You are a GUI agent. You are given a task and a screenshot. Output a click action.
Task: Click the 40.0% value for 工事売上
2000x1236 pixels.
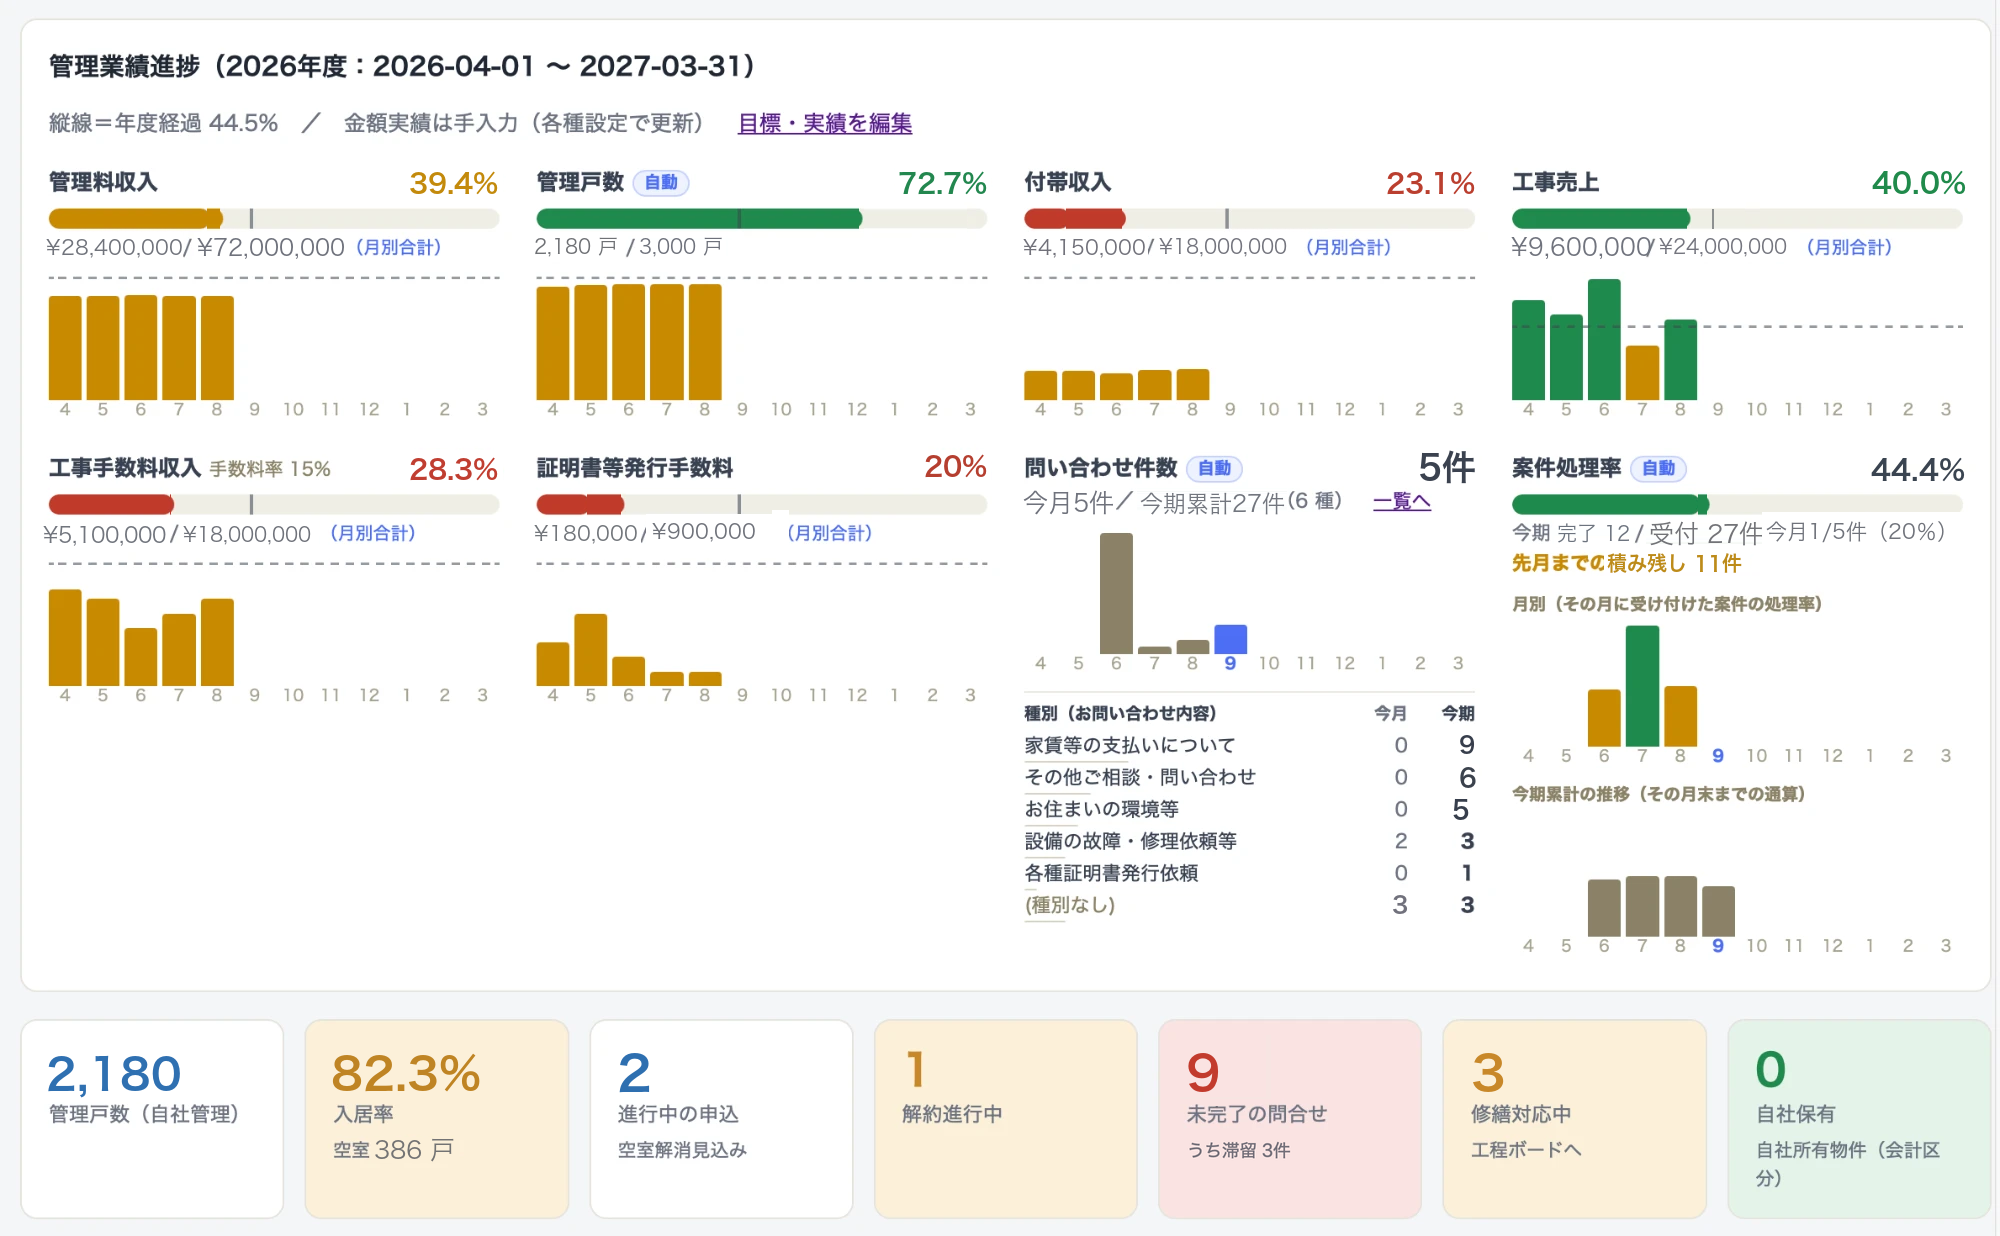(1918, 183)
